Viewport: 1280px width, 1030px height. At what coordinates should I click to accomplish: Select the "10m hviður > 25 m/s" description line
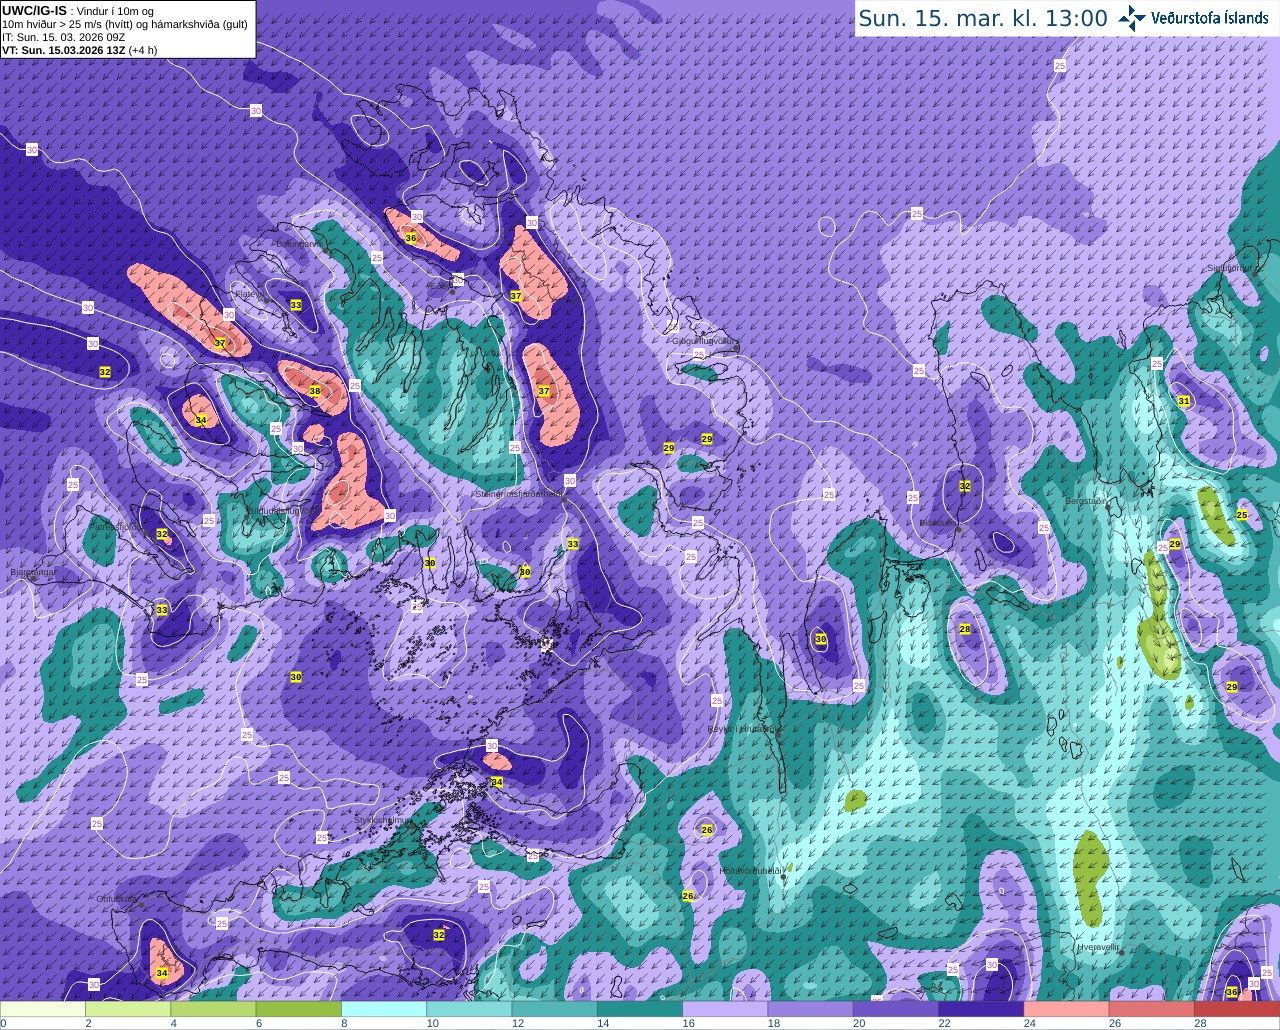click(x=125, y=24)
